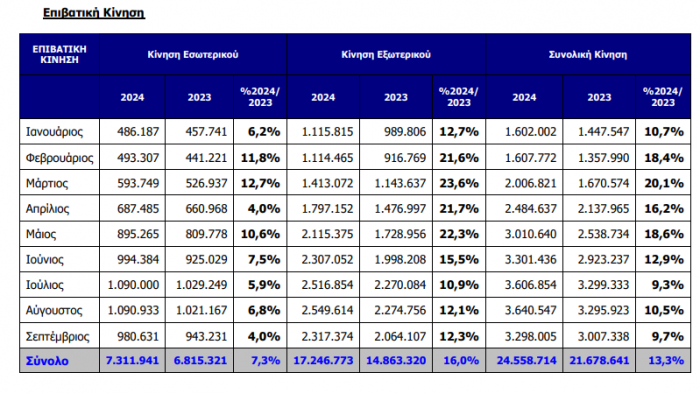Select the domestic total cell 7.311.941
This screenshot has width=700, height=394.
pos(132,361)
